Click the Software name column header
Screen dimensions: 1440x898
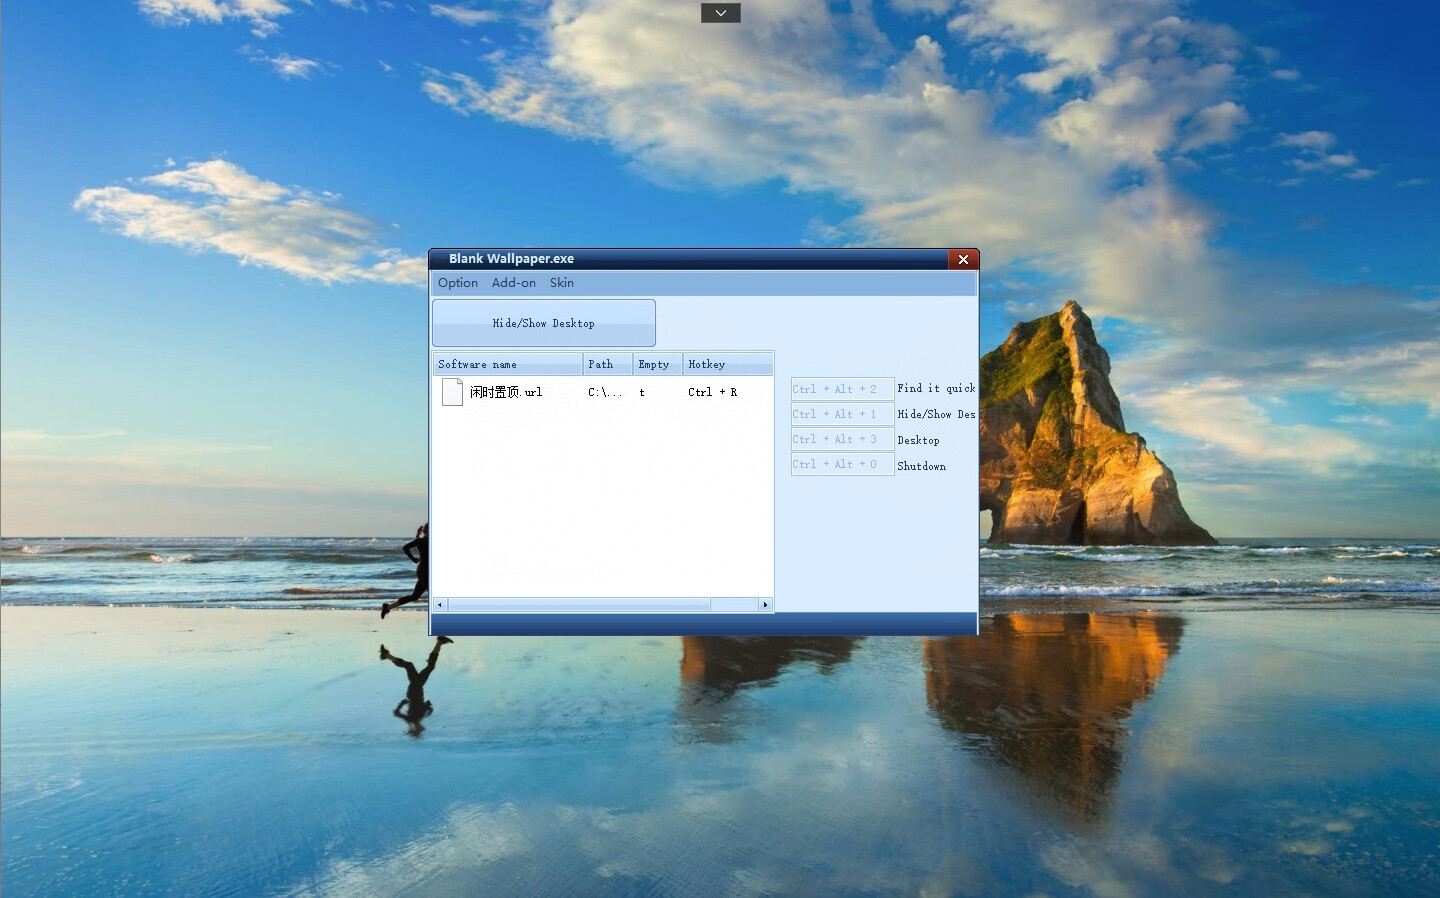507,363
